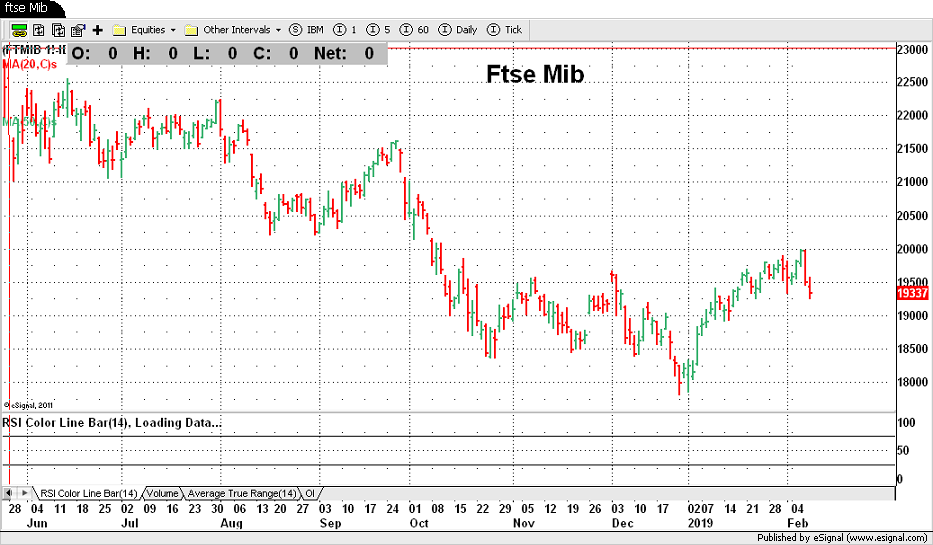933x545 pixels.
Task: Click the RSI 50 scale label
Action: point(903,450)
